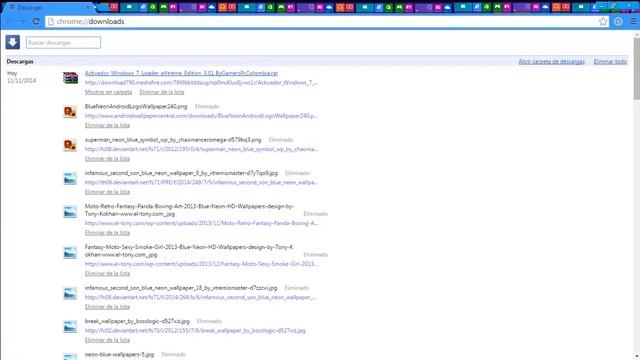Open the Fantasy-Moto-Sexy-Smoke-Girl el-tony.com URL

click(x=201, y=264)
